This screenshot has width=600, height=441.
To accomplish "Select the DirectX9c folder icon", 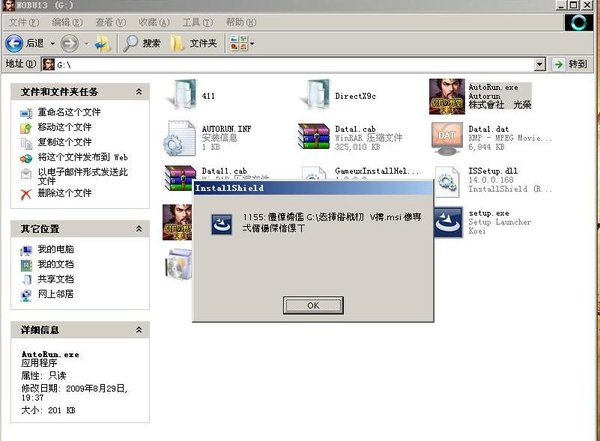I will click(x=315, y=95).
